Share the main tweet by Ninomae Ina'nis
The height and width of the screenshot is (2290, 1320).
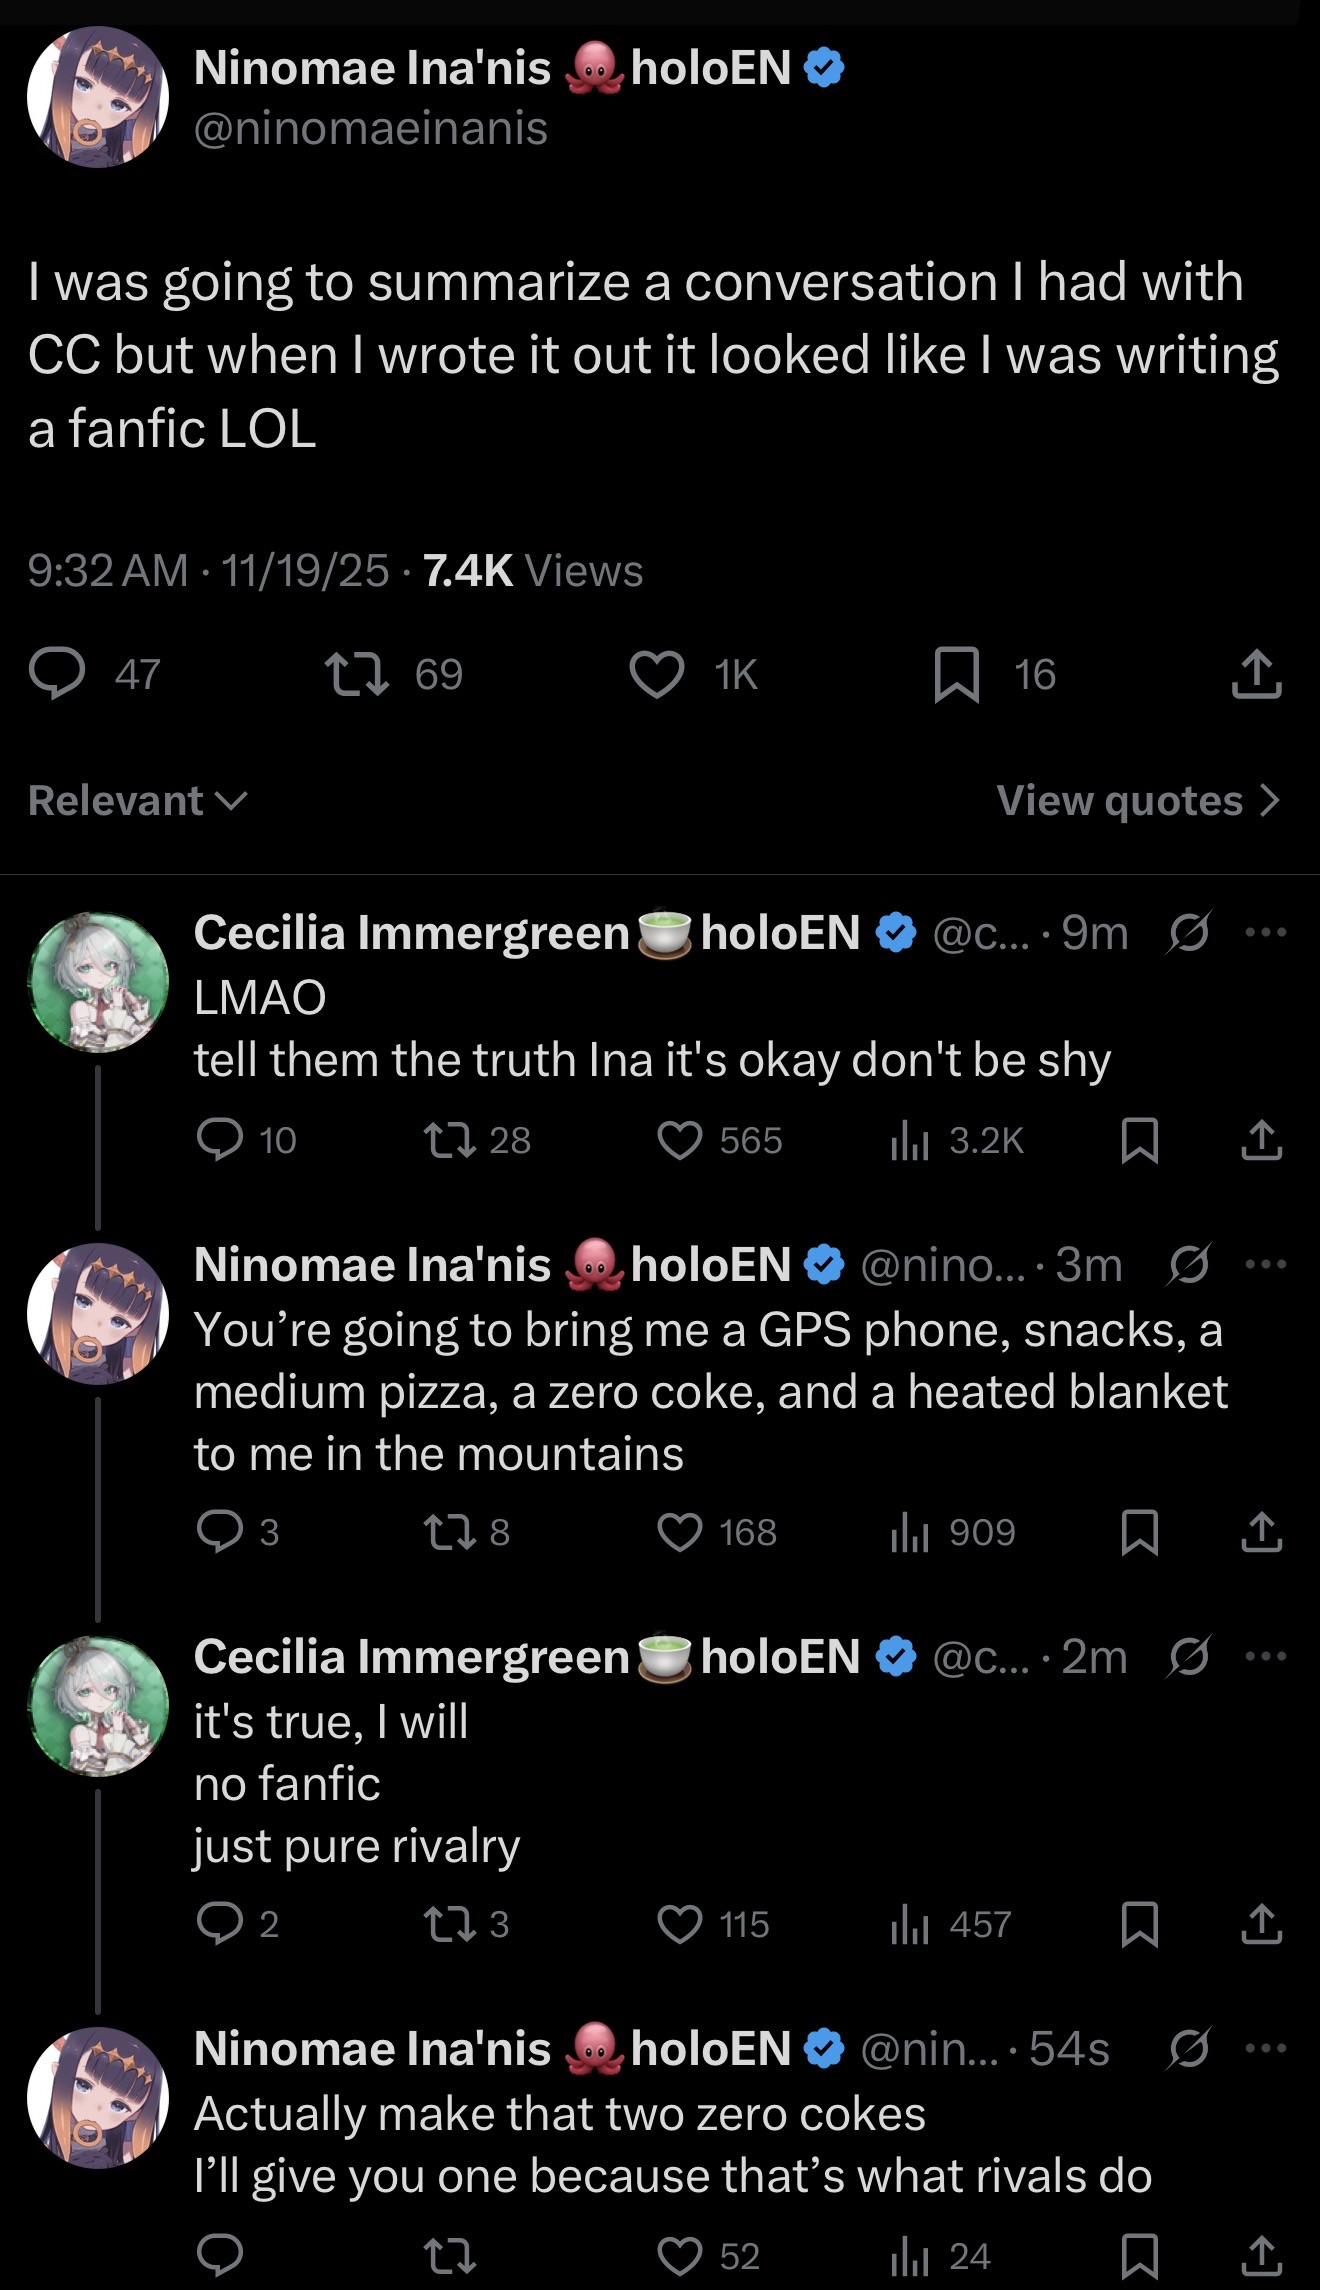[x=1256, y=674]
